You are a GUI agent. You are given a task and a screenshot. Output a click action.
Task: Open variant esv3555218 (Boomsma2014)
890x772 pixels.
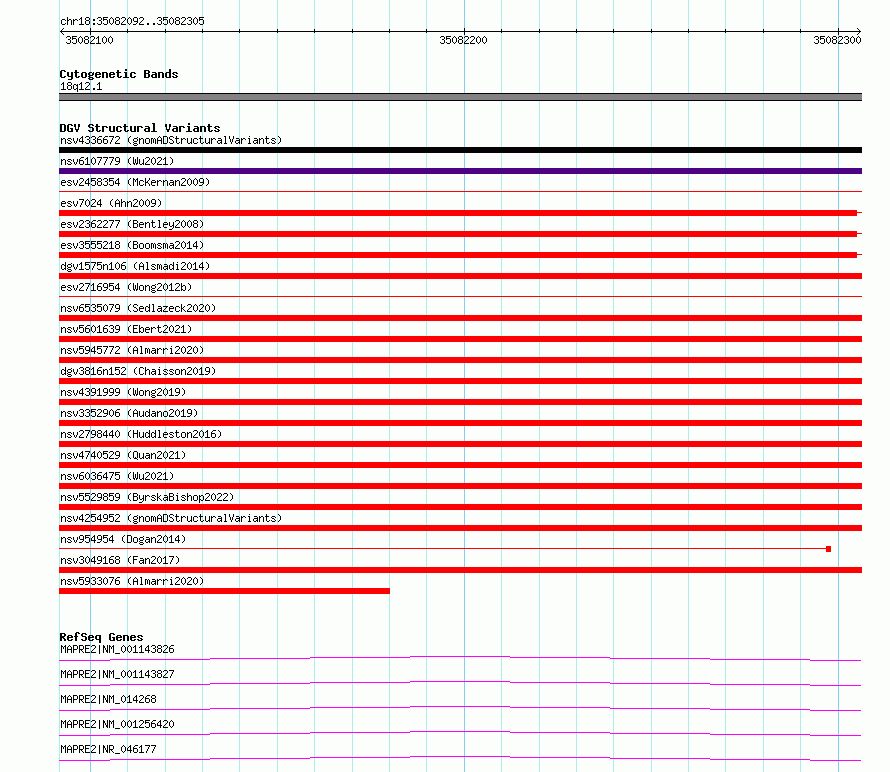point(132,245)
